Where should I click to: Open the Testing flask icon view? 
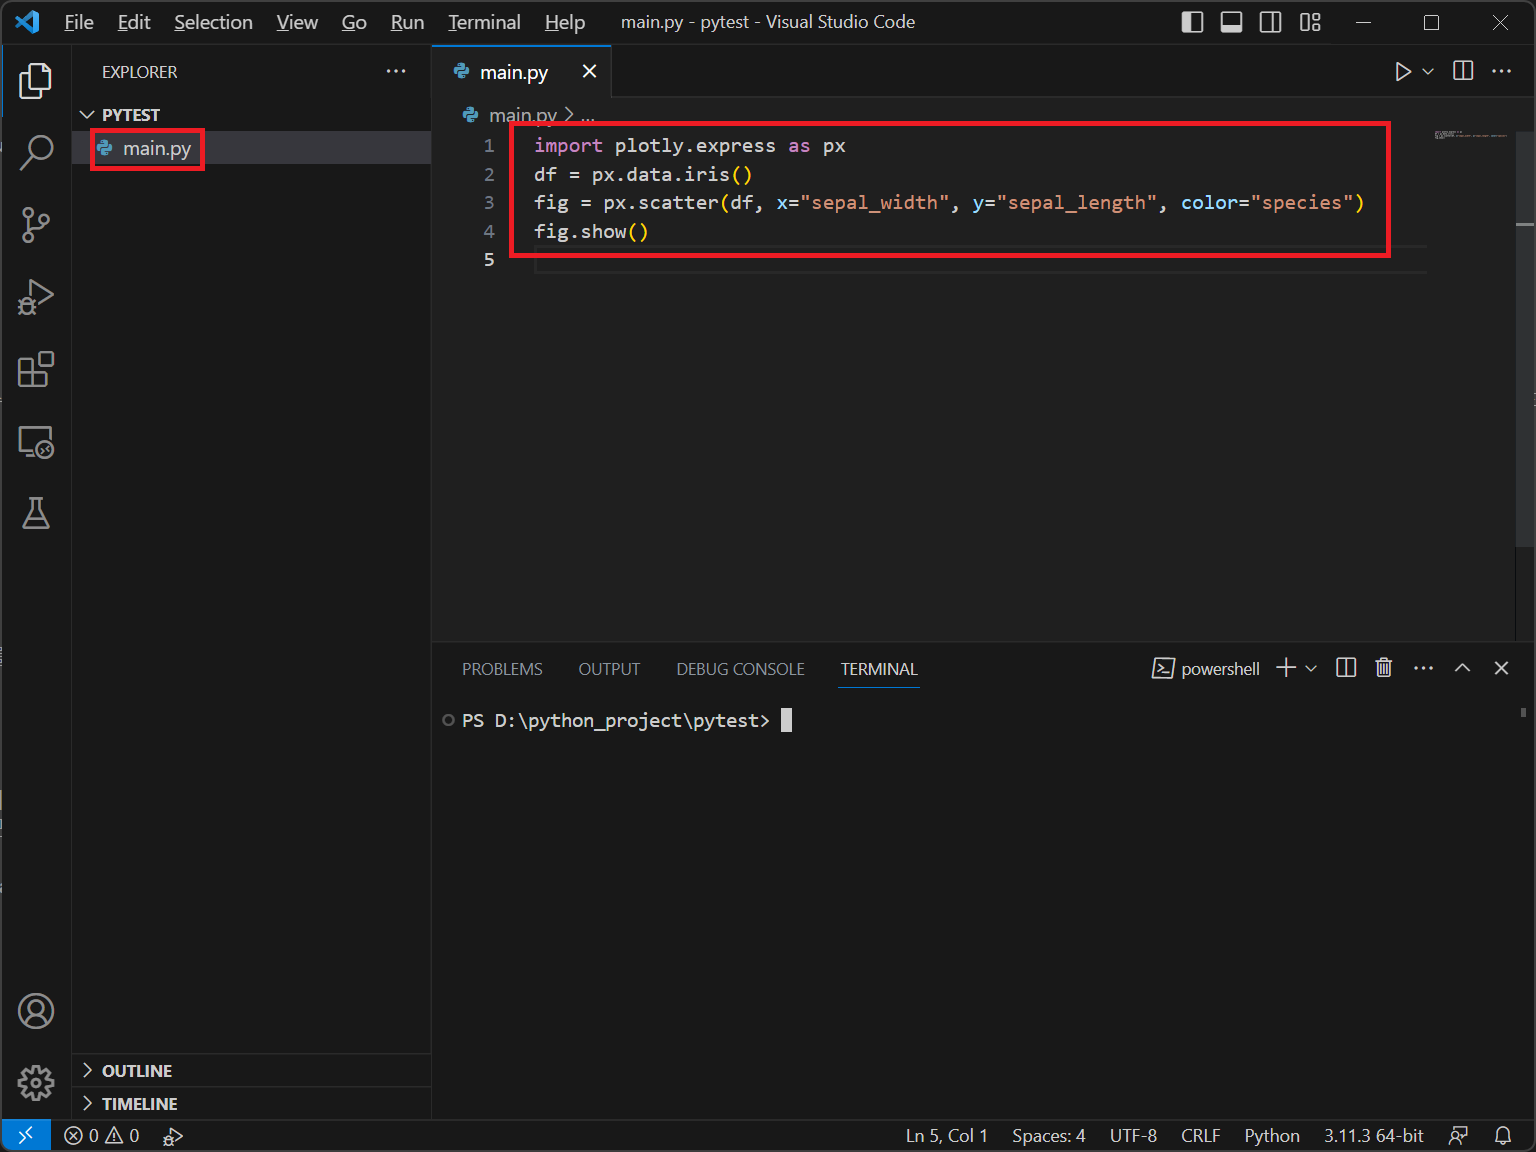point(36,513)
